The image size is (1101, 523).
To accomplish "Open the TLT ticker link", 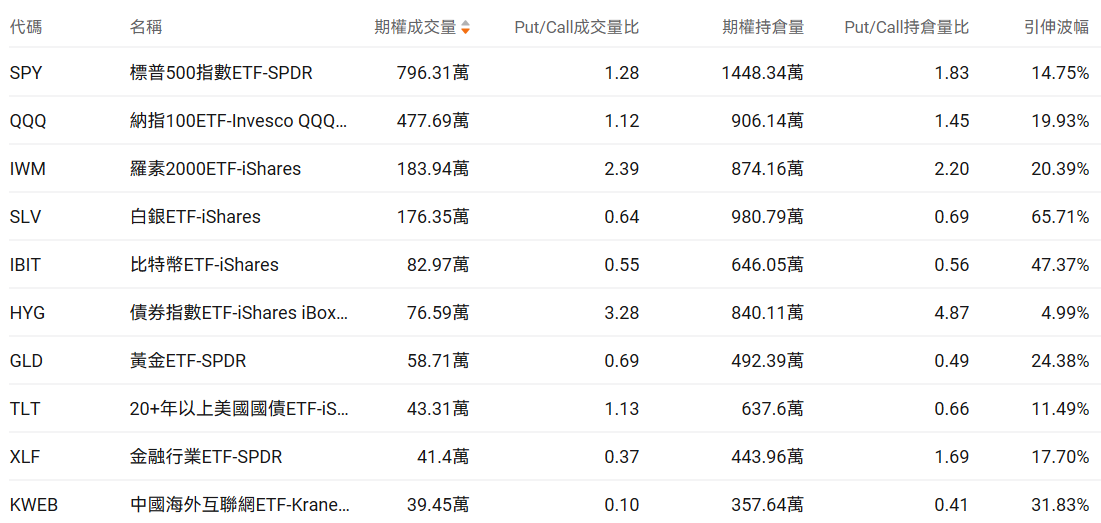I will coord(24,409).
